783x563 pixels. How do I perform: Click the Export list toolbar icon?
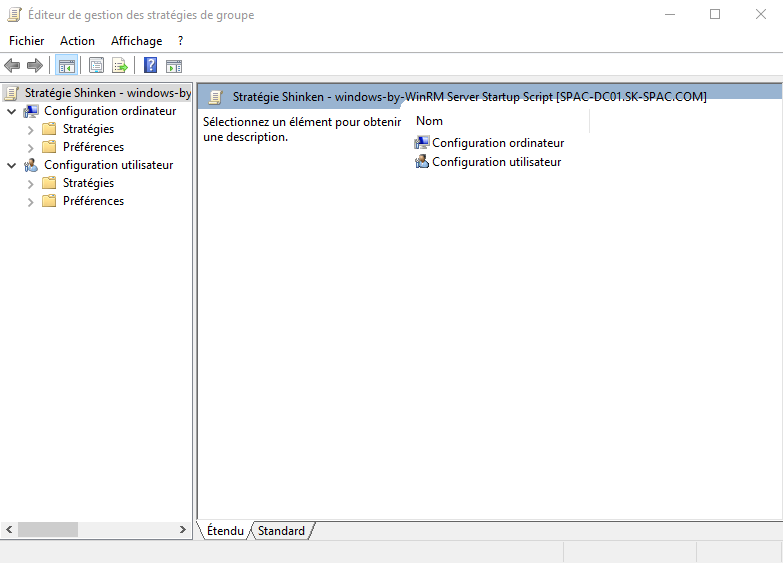click(x=120, y=66)
